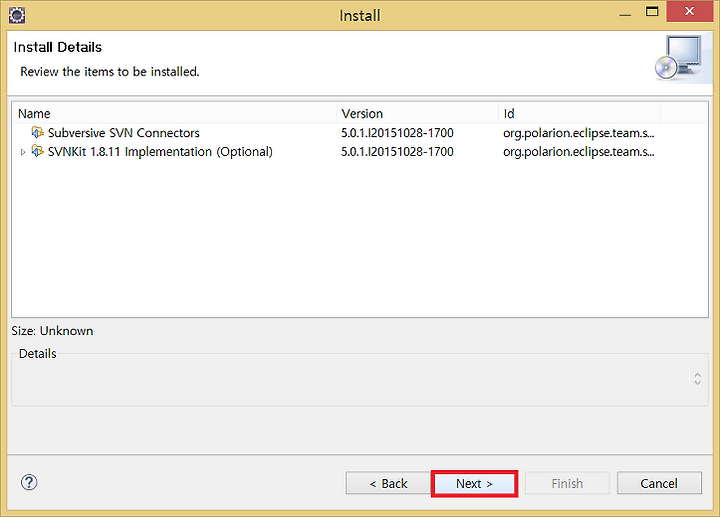Click inside the Details text area

[351, 380]
